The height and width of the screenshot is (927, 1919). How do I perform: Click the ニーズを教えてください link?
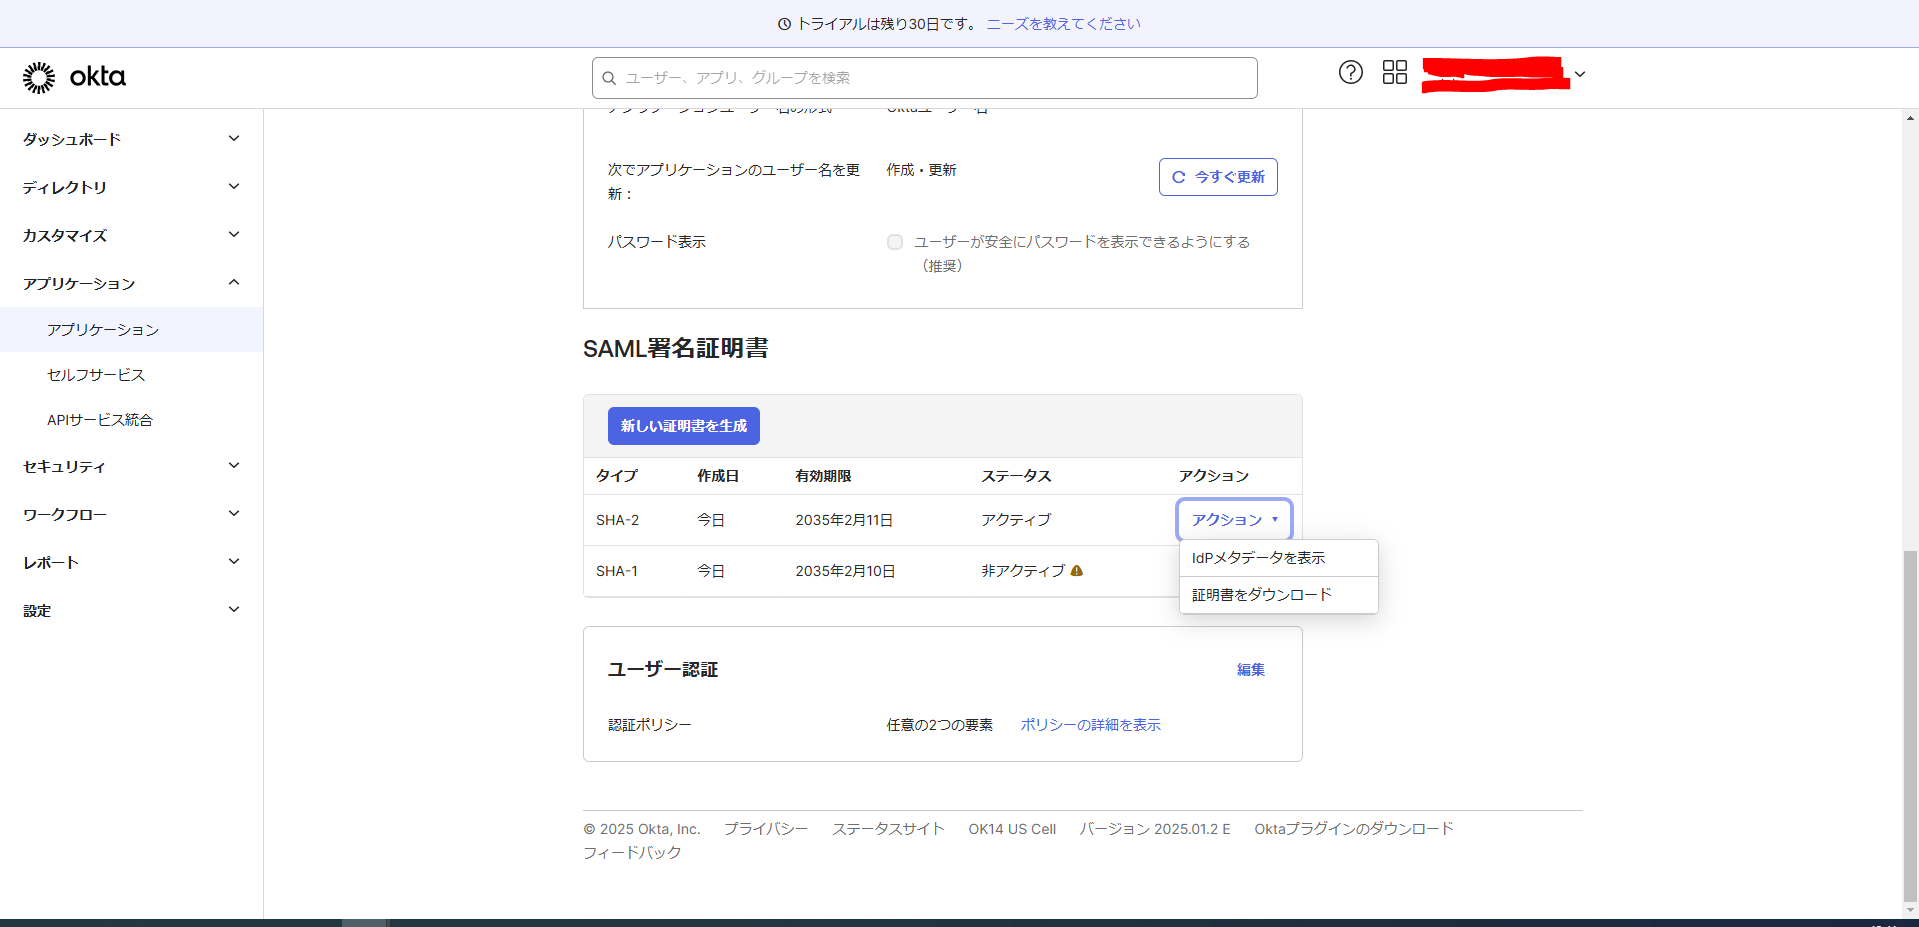(1064, 24)
